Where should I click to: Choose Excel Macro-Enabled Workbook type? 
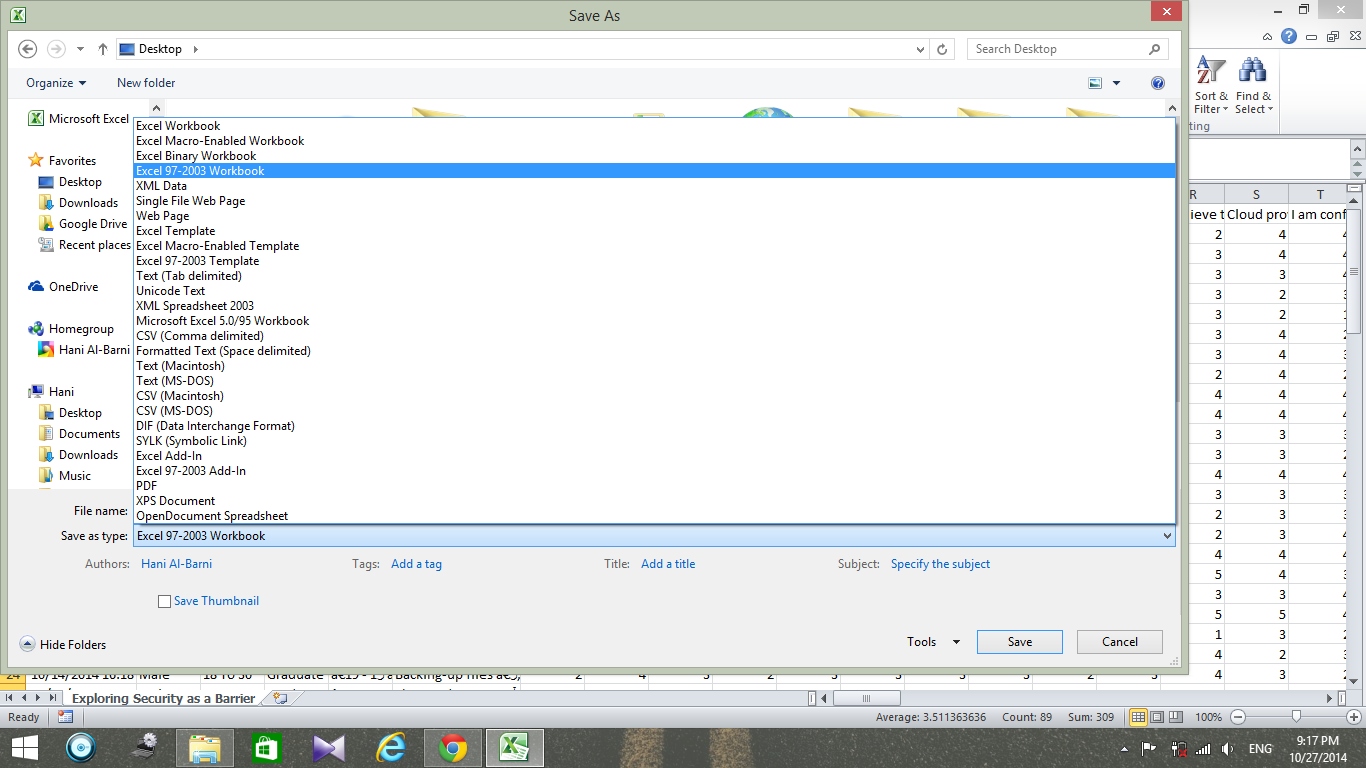[654, 141]
